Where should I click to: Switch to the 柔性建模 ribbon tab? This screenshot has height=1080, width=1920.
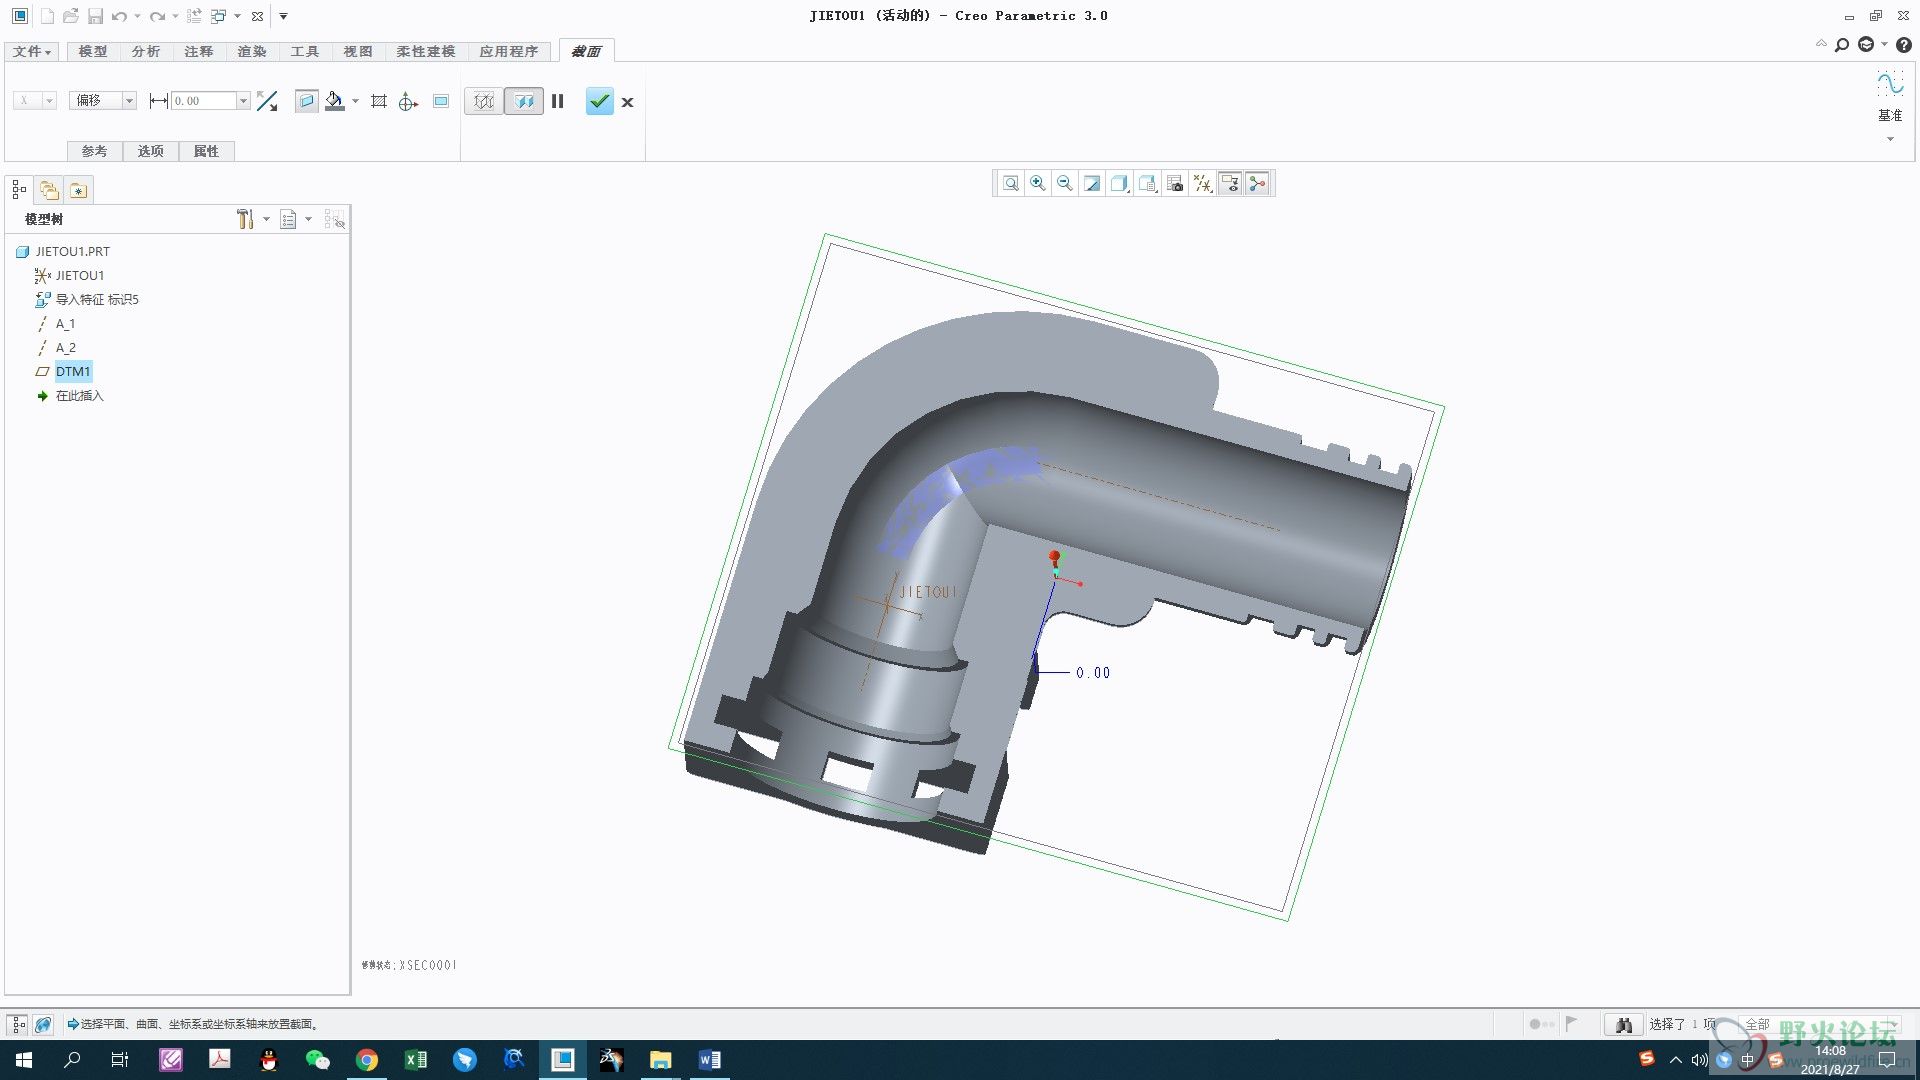[426, 51]
